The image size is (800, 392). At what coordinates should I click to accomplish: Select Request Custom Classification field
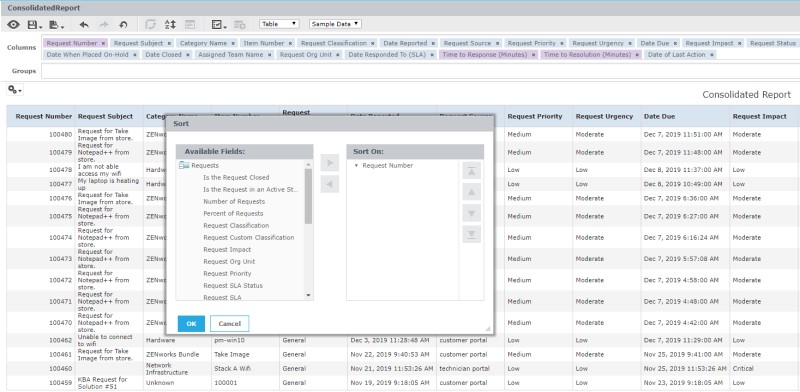(x=248, y=237)
